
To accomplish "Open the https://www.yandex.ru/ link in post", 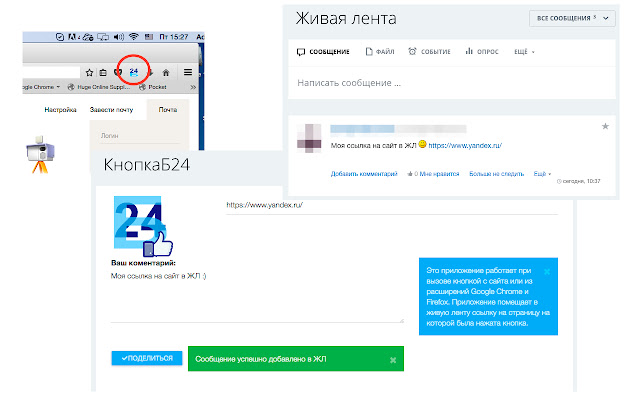I will click(x=465, y=145).
